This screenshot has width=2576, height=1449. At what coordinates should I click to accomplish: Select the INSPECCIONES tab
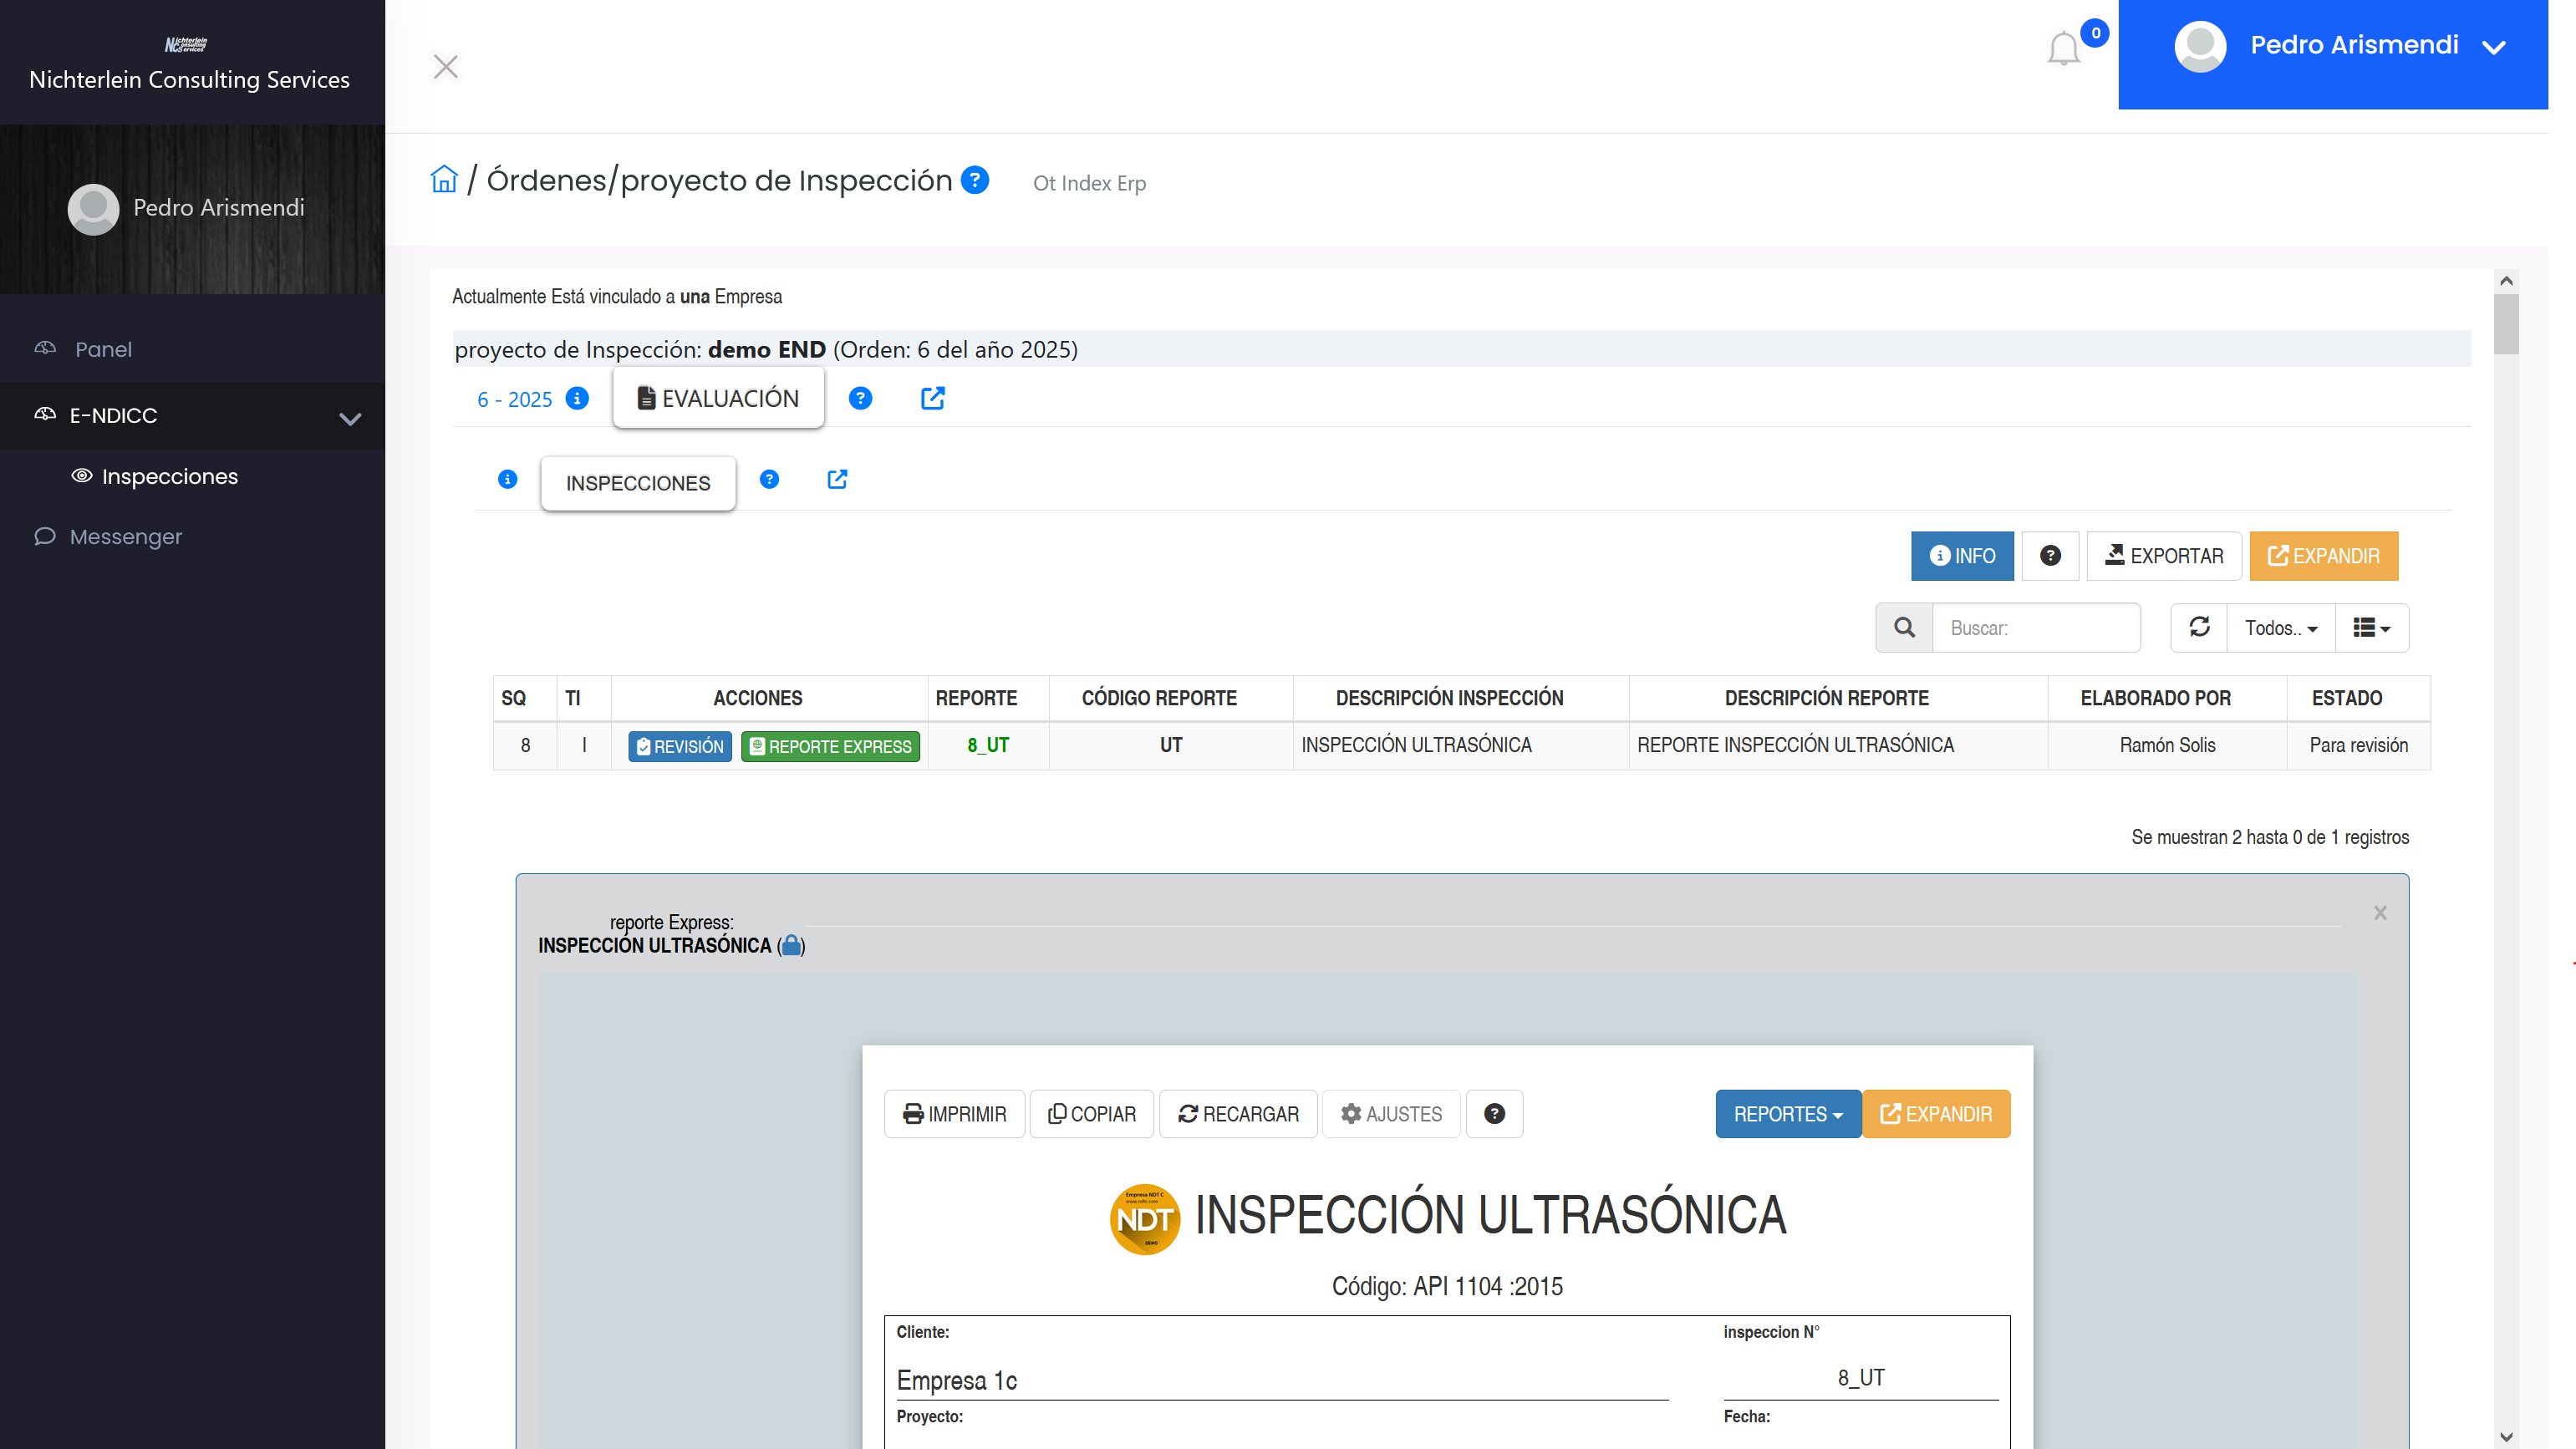[638, 483]
